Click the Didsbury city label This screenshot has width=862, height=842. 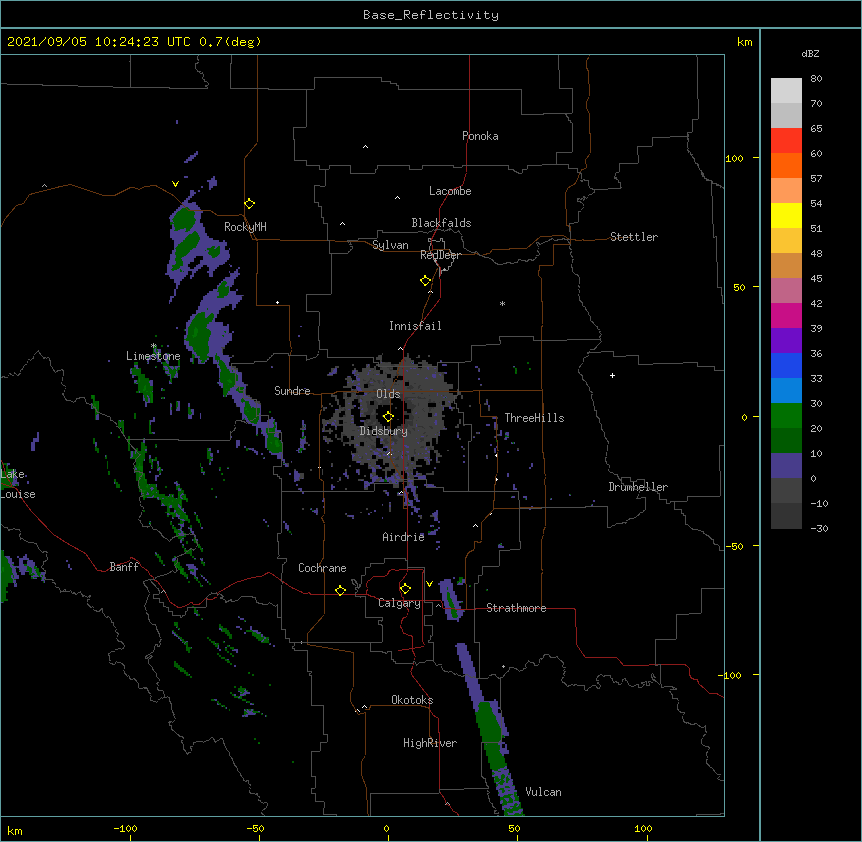[384, 431]
